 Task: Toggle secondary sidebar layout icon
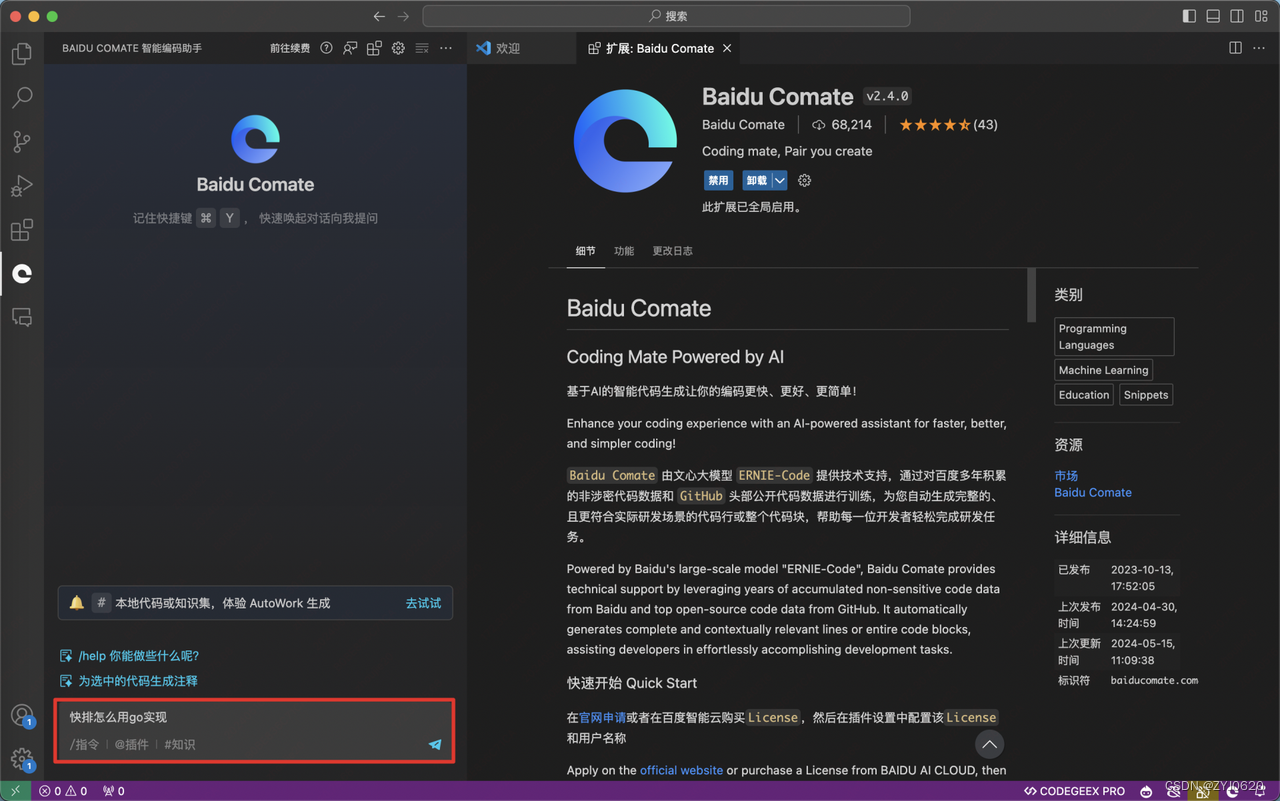click(1237, 16)
